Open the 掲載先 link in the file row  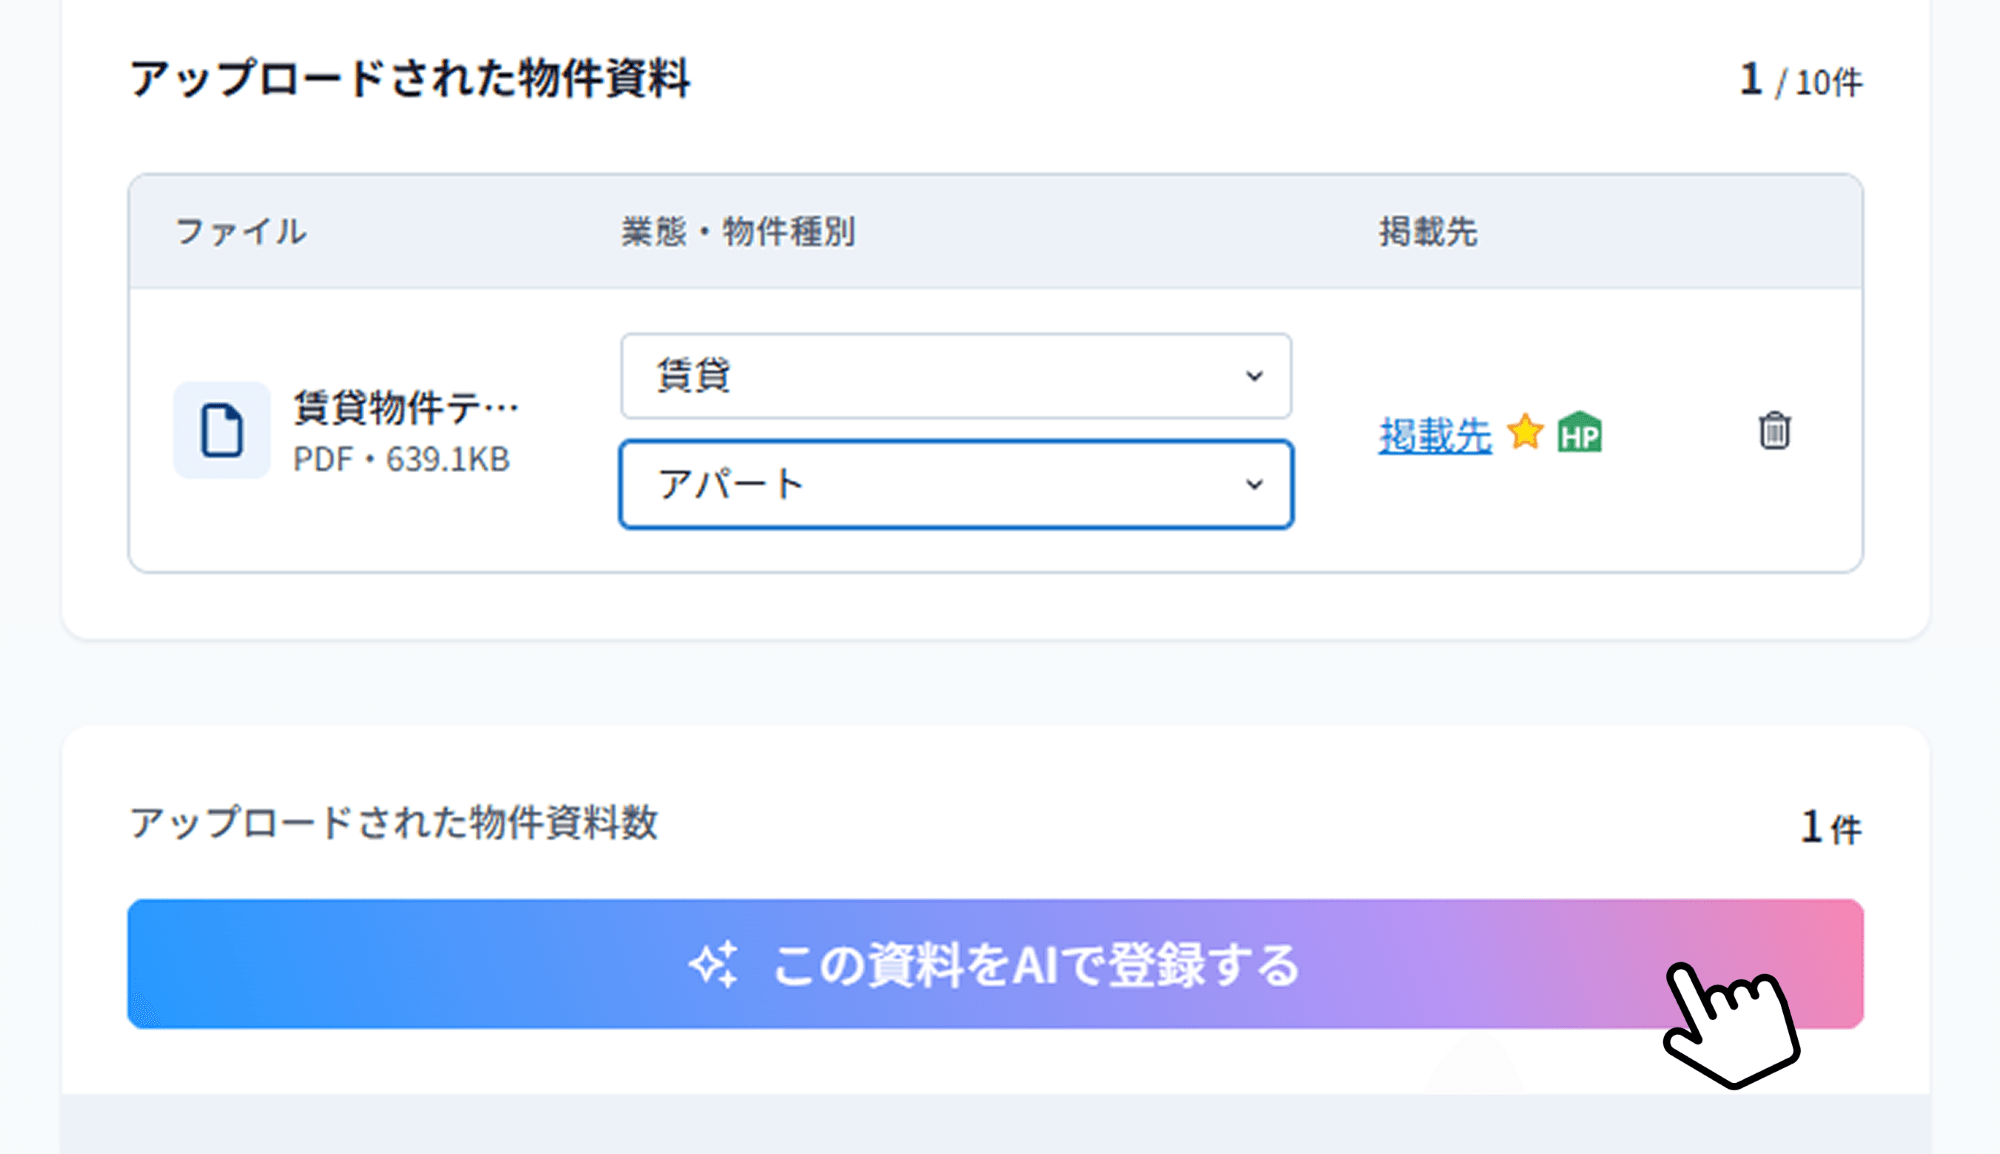1435,435
